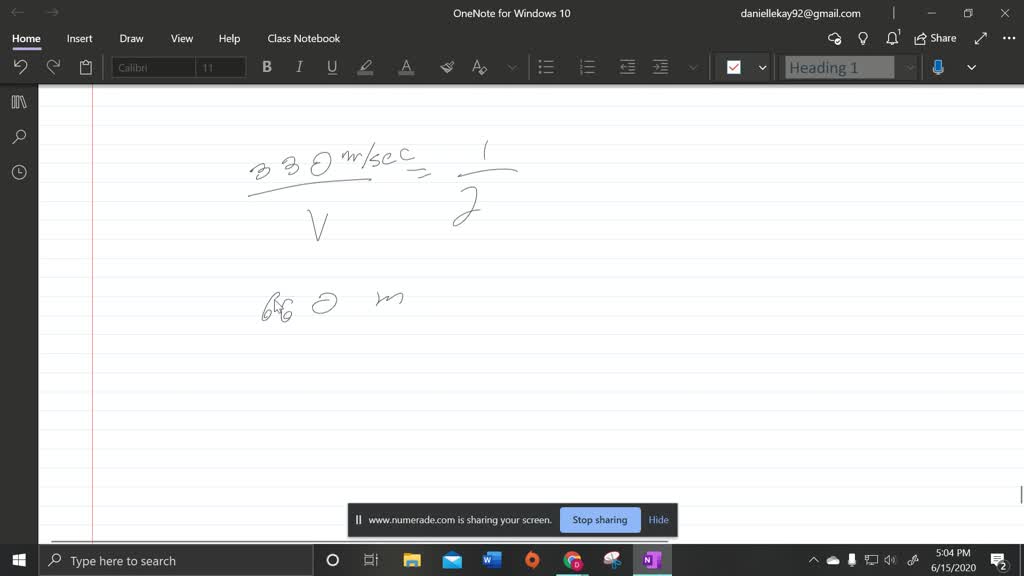Open the volume control
This screenshot has height=576, width=1024.
(x=890, y=560)
